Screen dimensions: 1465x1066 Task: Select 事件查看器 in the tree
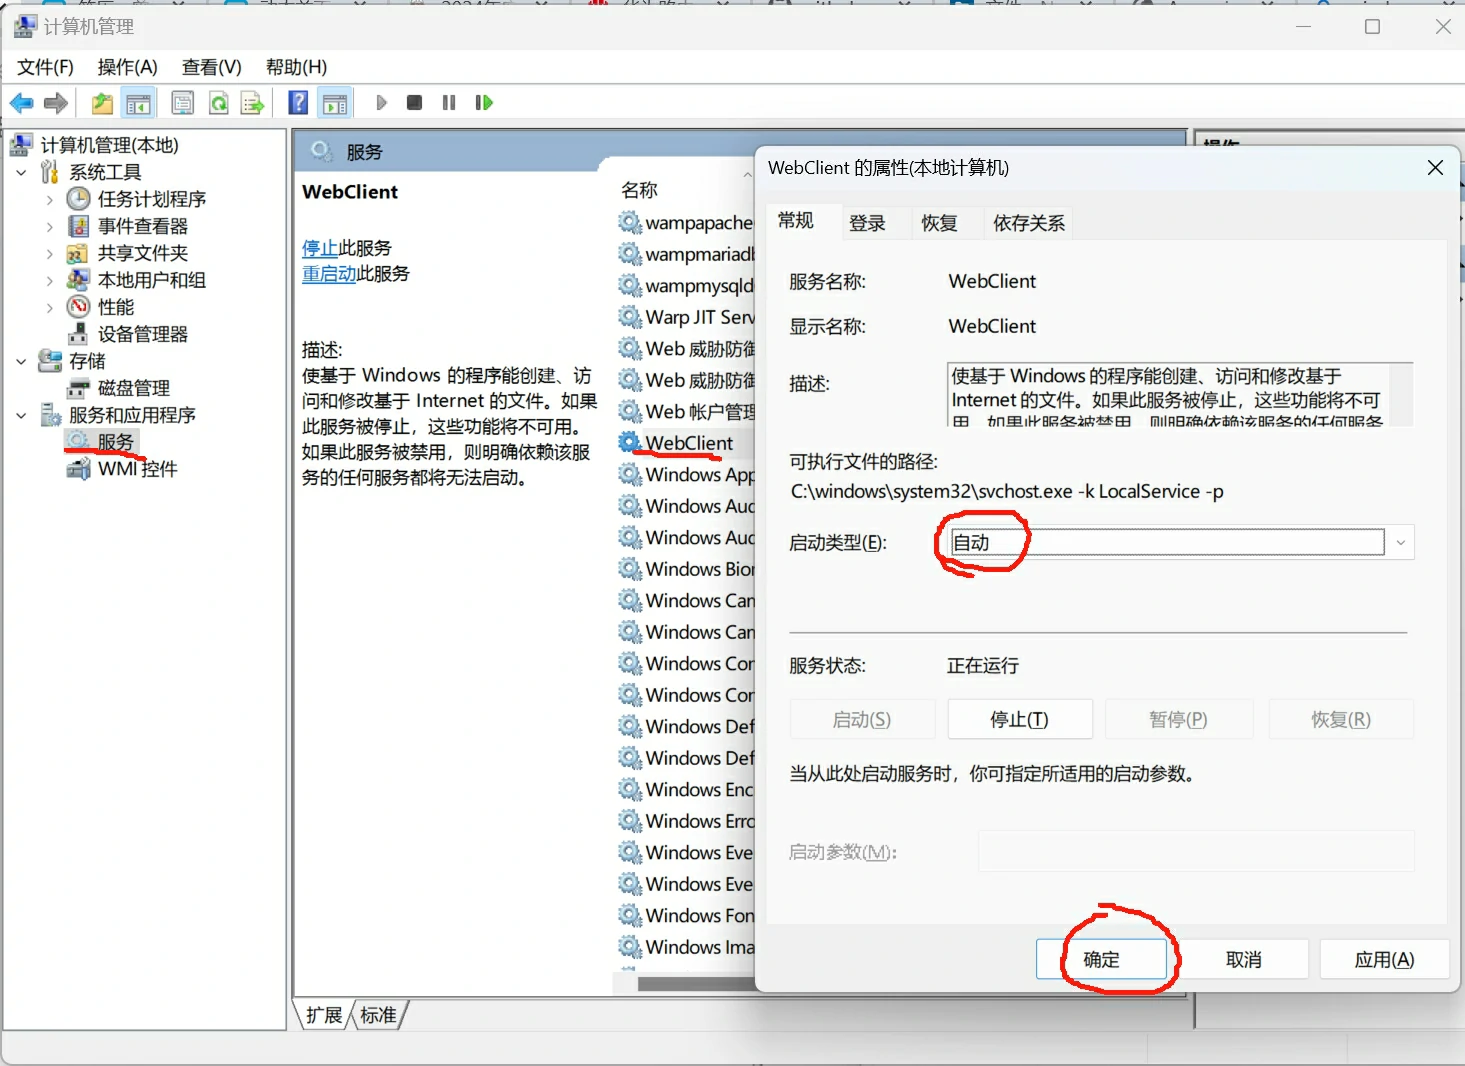(x=143, y=226)
